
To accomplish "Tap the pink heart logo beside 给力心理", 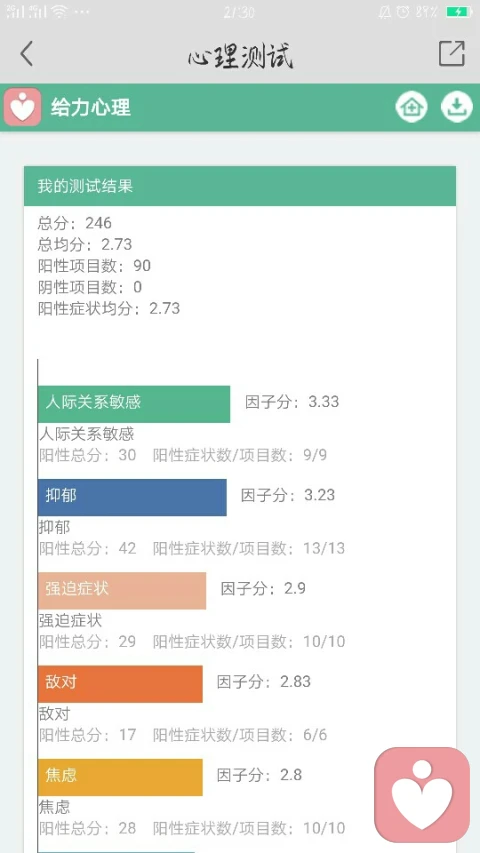I will click(x=22, y=107).
